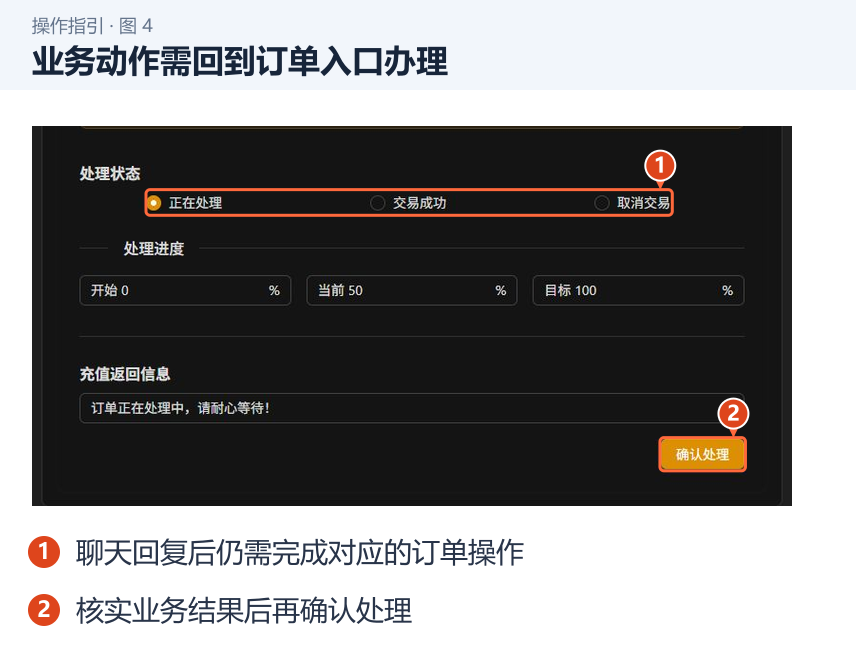Image resolution: width=856 pixels, height=650 pixels.
Task: Click the 开始 0 progress input field
Action: coord(185,290)
